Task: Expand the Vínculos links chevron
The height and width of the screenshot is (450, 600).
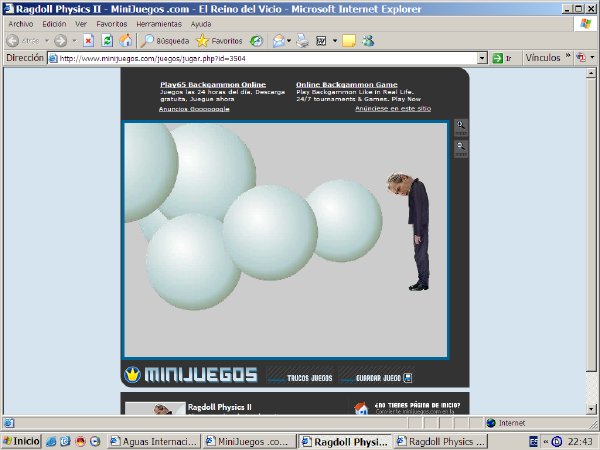Action: coord(567,58)
